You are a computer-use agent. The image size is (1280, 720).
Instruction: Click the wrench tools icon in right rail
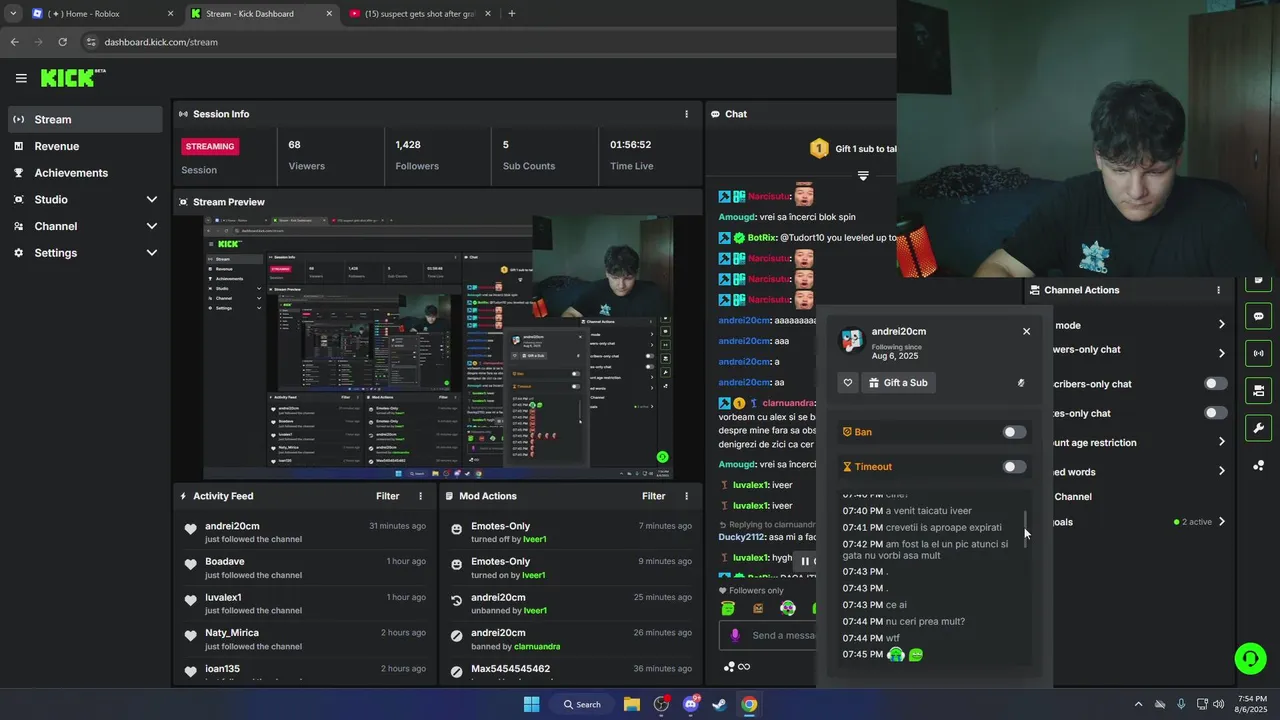pos(1258,428)
